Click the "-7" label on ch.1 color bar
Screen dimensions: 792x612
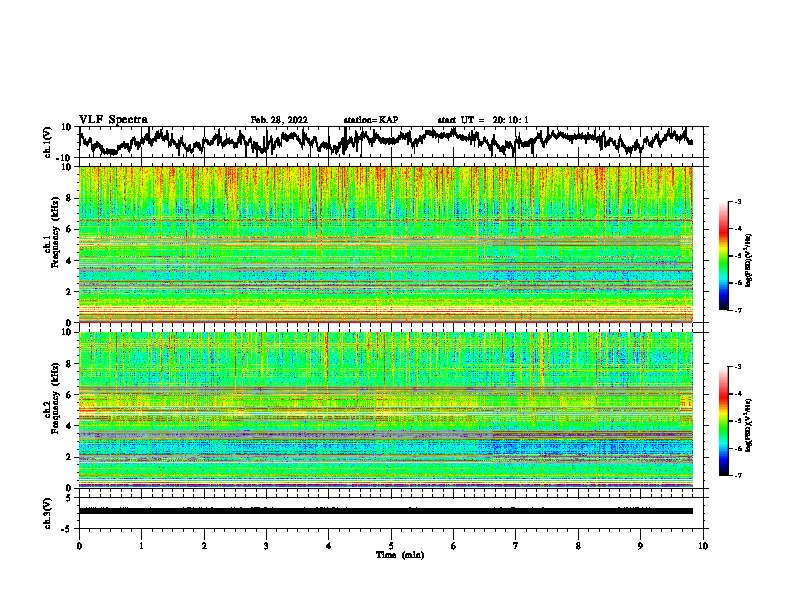737,310
